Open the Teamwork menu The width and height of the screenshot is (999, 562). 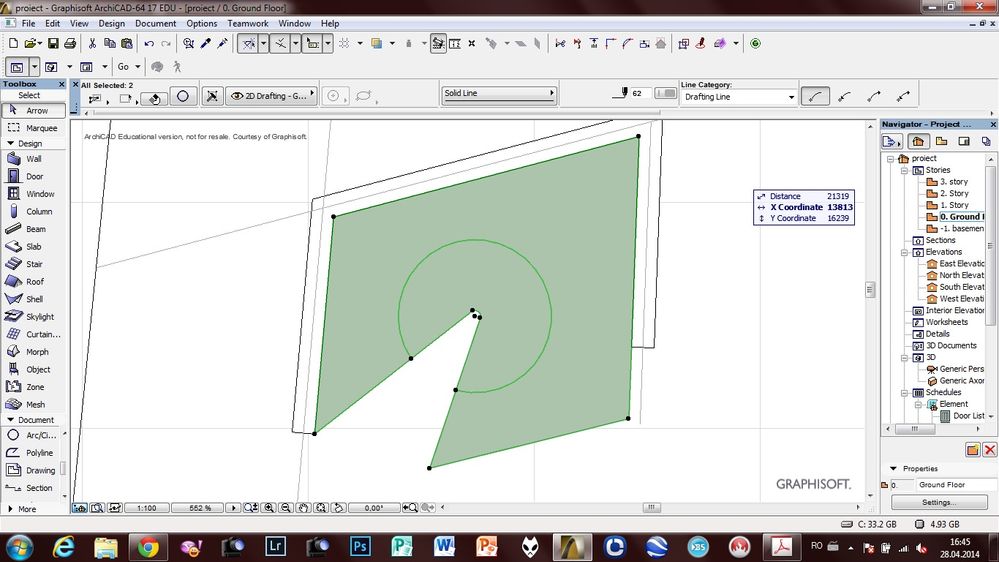(247, 23)
